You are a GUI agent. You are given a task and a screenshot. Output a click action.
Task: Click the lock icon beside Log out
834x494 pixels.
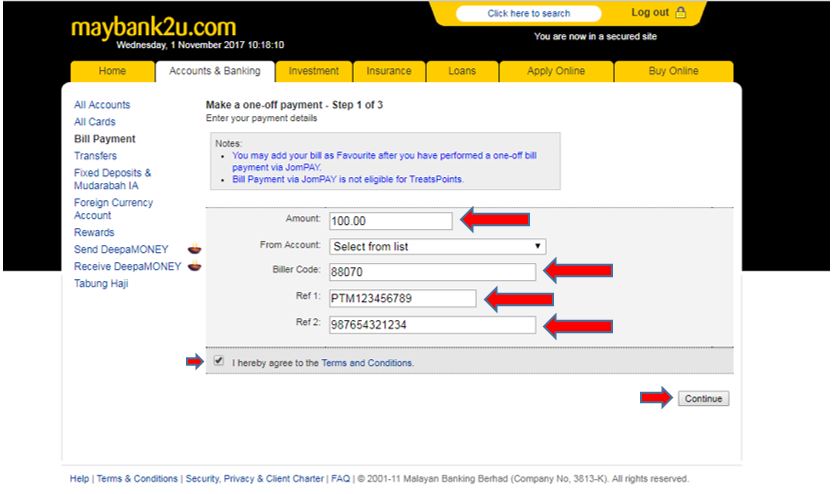[x=680, y=12]
